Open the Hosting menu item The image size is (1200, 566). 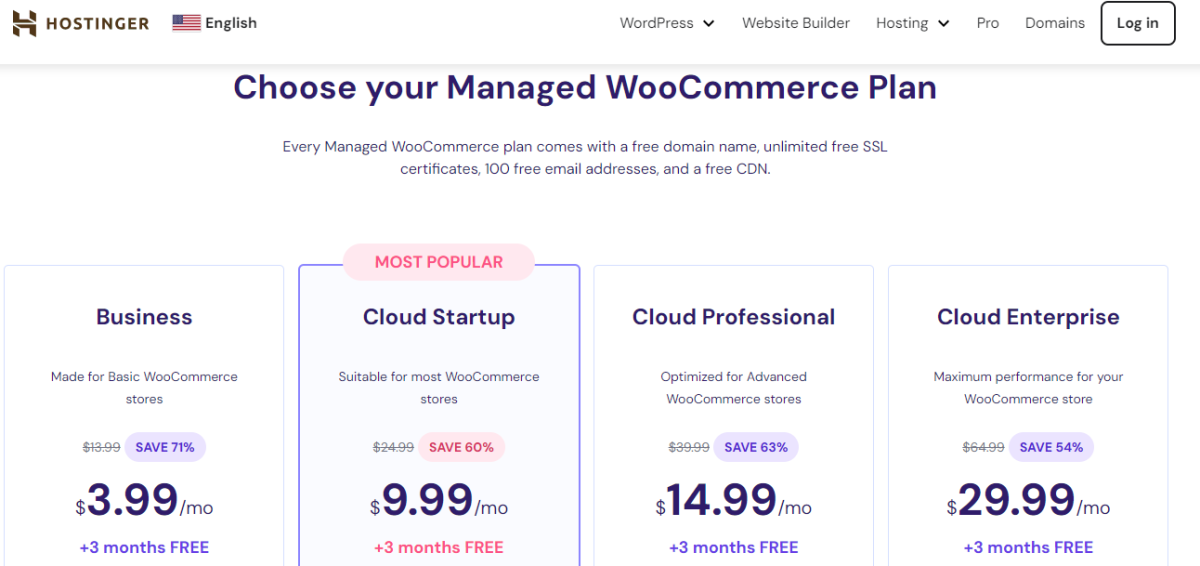[902, 23]
